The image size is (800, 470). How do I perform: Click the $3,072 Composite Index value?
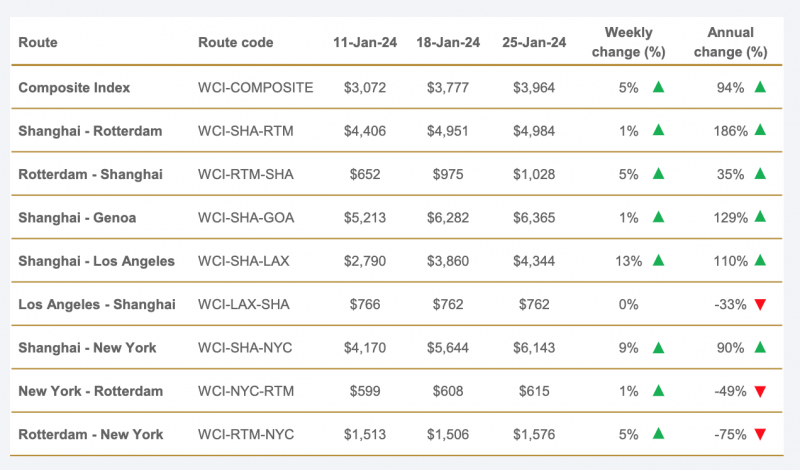(x=365, y=88)
